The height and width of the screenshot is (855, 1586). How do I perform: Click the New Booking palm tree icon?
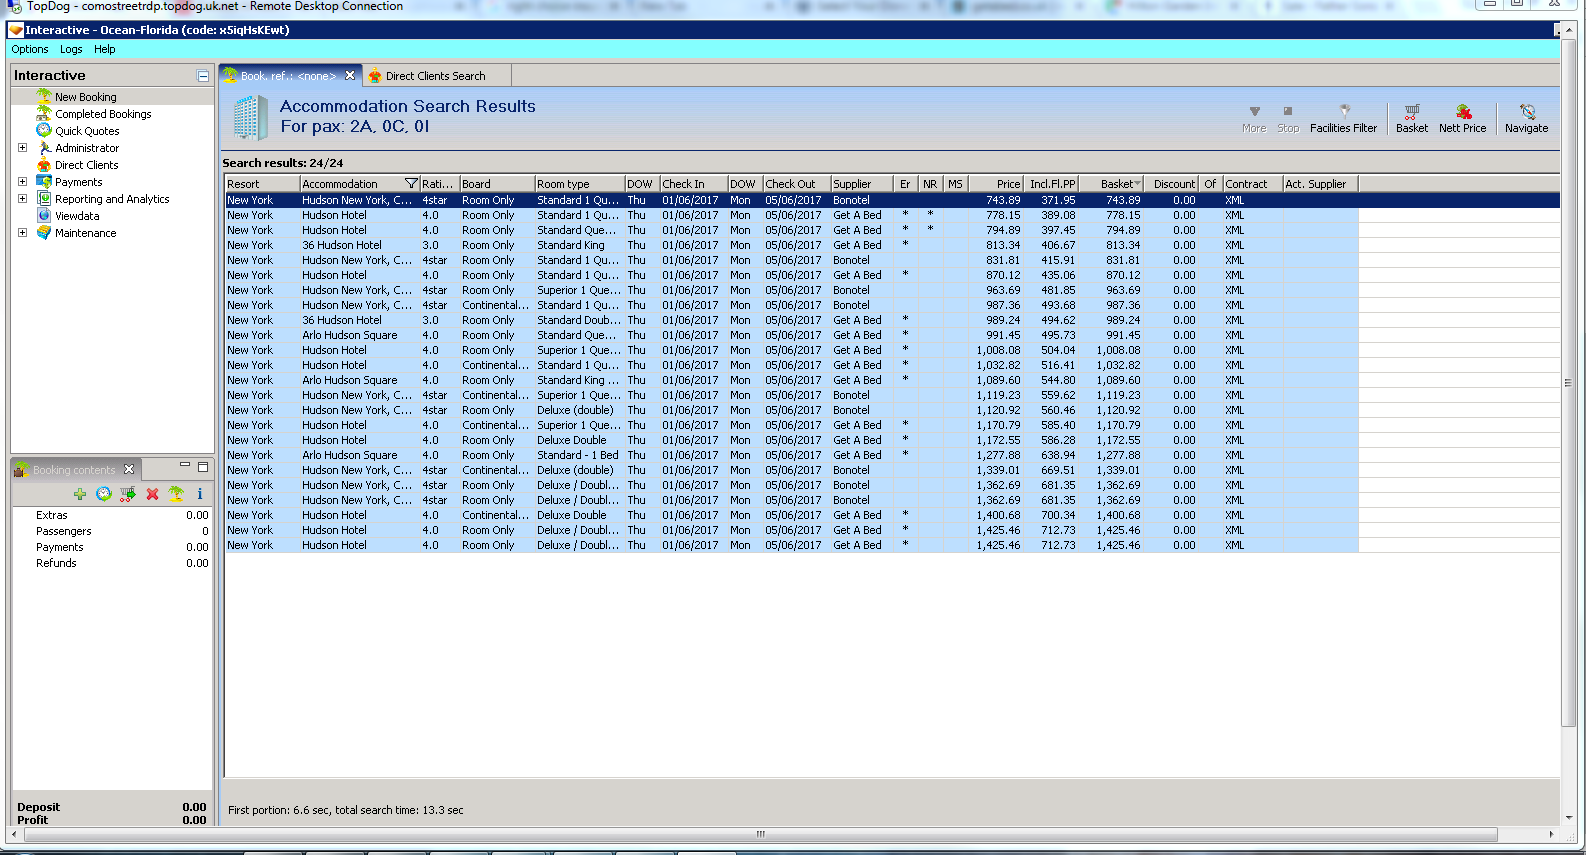pos(44,96)
